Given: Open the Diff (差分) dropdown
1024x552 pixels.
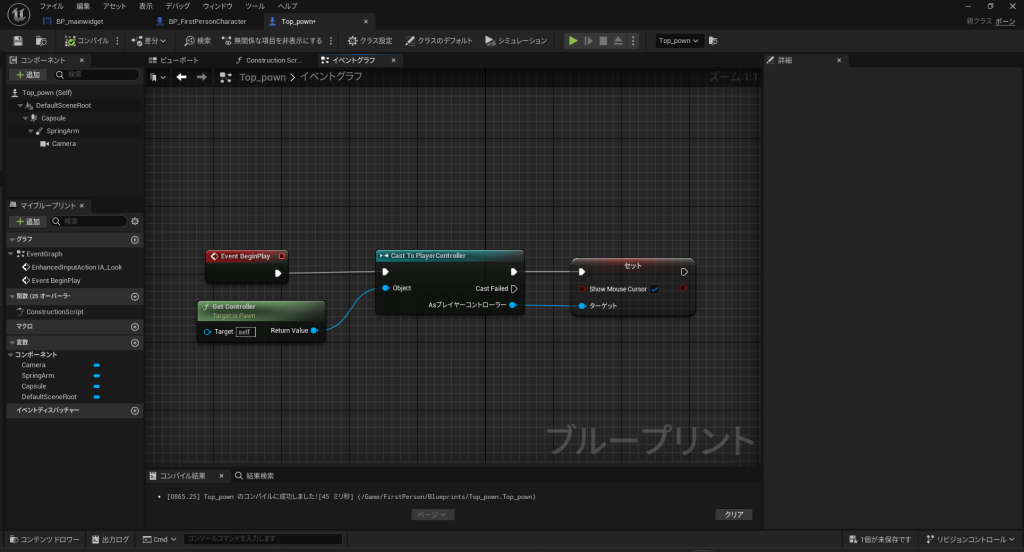Looking at the screenshot, I should pyautogui.click(x=149, y=41).
